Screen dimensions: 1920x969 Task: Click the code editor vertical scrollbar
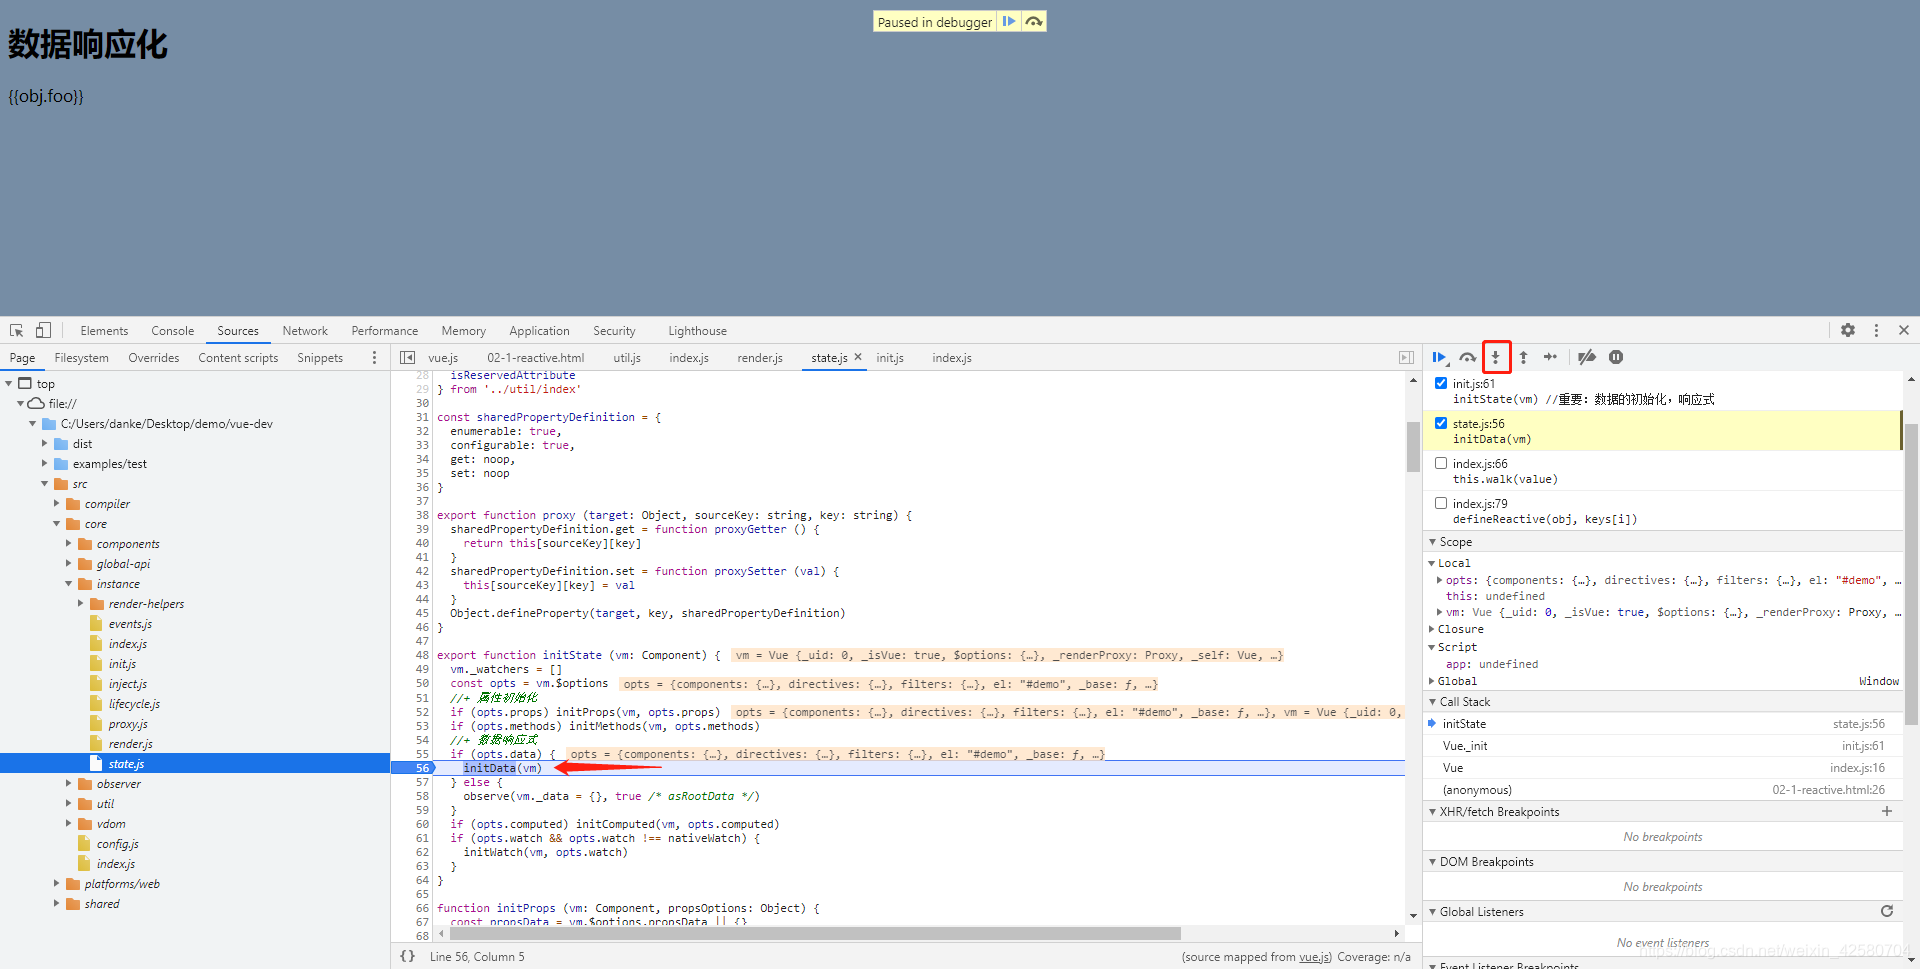tap(1413, 446)
